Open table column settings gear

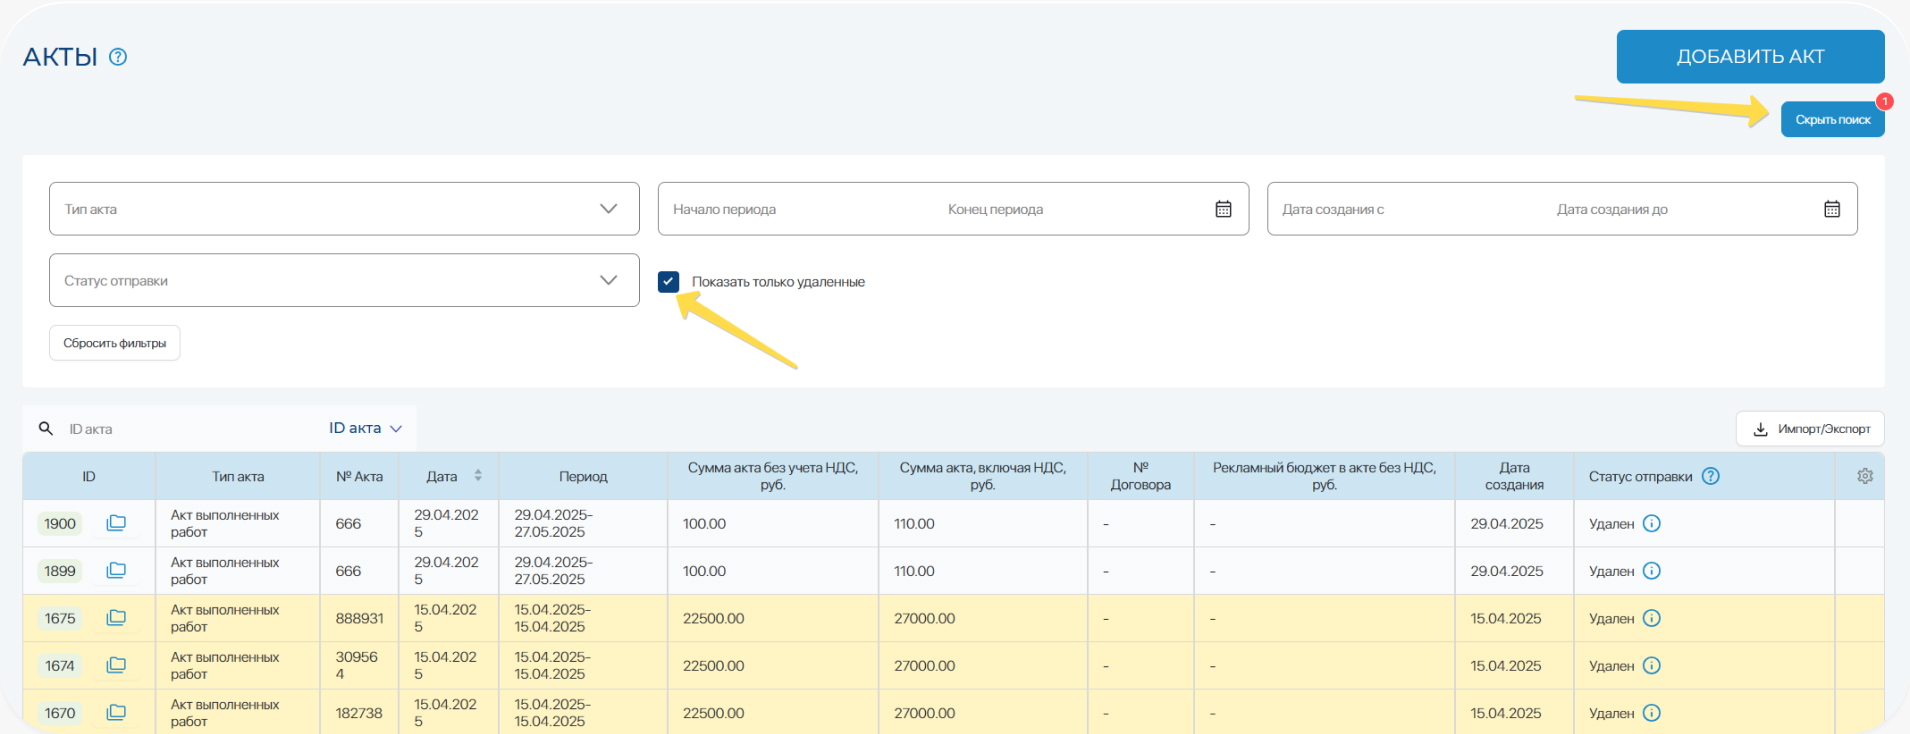coord(1864,476)
